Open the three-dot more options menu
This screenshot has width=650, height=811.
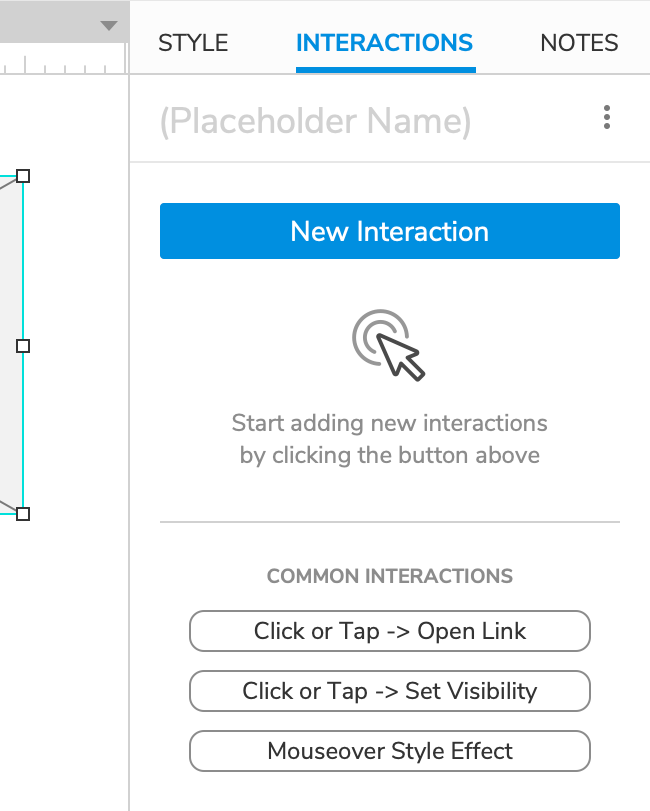[x=607, y=118]
